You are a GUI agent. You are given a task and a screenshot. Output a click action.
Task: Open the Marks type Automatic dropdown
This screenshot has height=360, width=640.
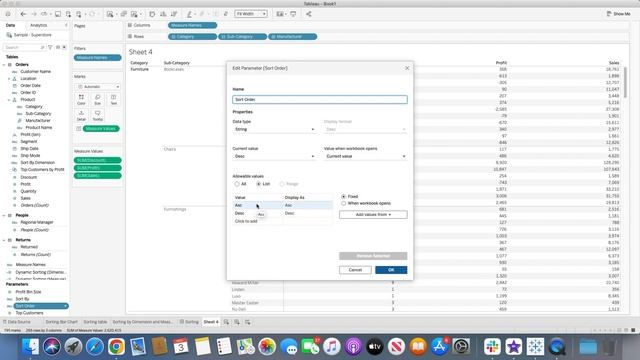click(x=98, y=87)
